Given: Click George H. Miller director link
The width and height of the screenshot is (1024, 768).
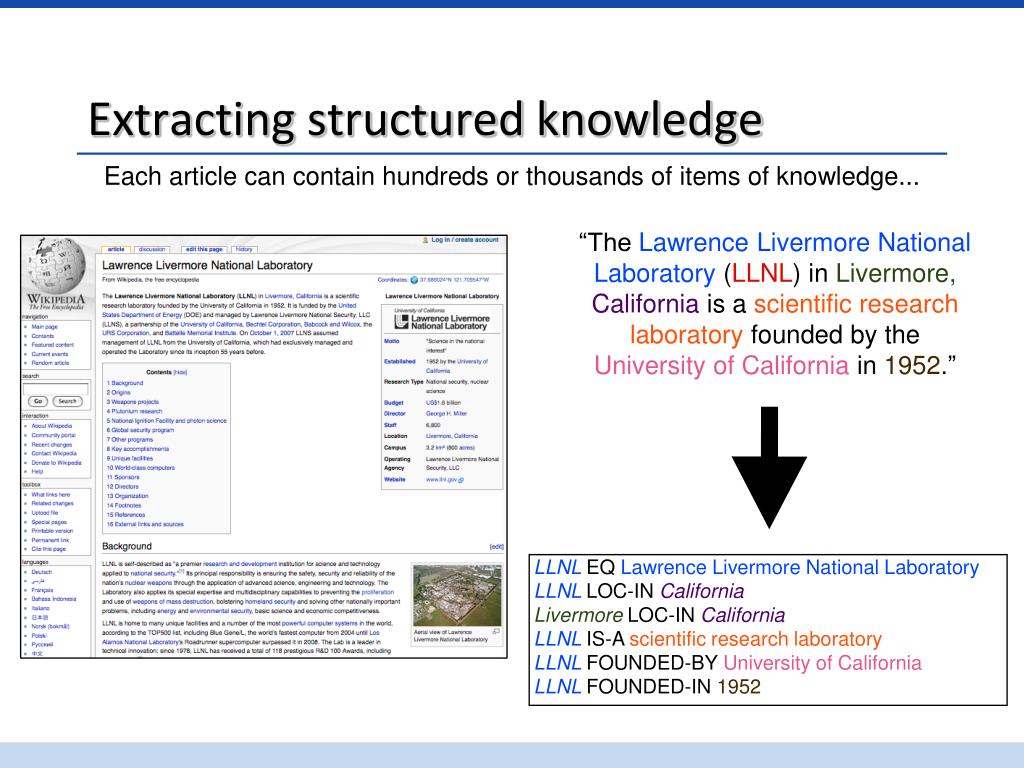Looking at the screenshot, I should (446, 414).
